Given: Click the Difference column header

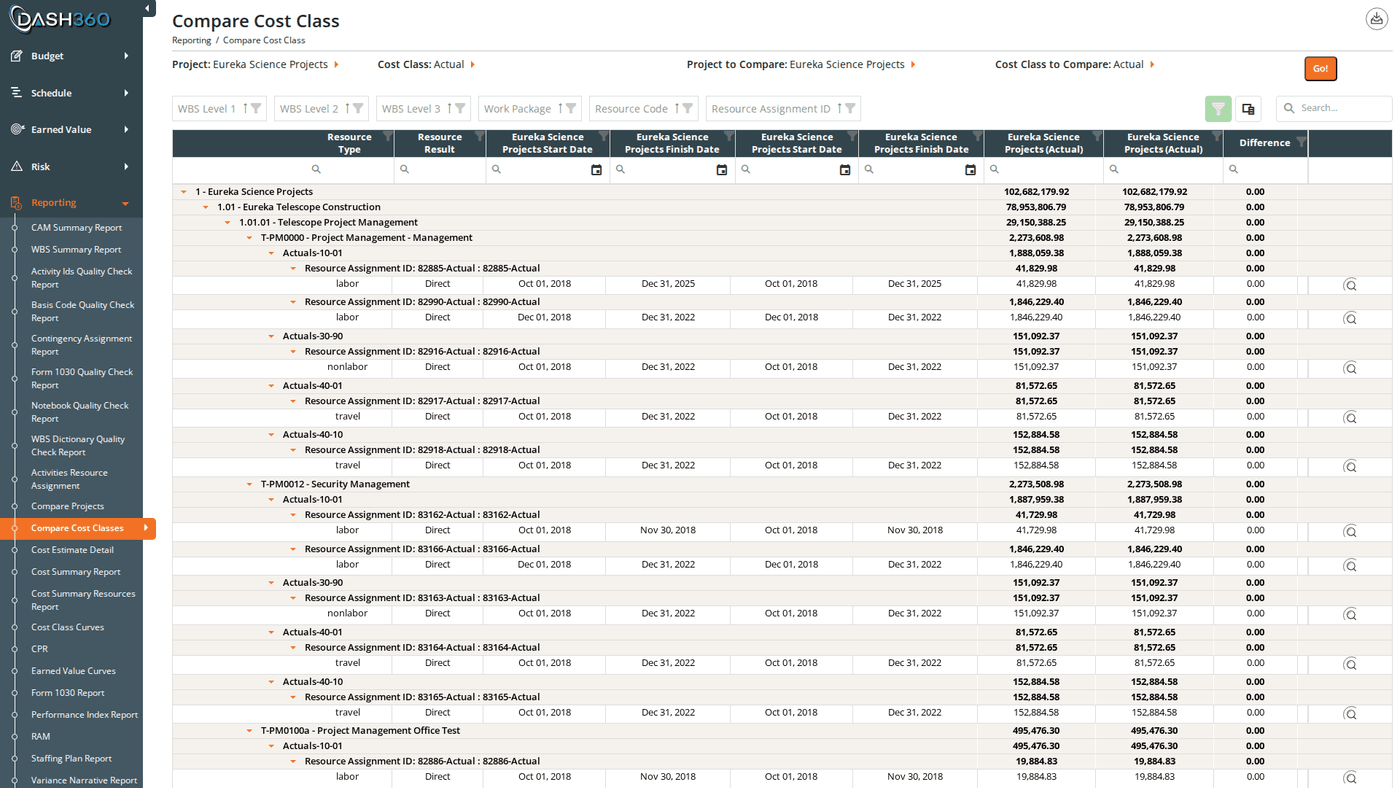Looking at the screenshot, I should click(1265, 143).
